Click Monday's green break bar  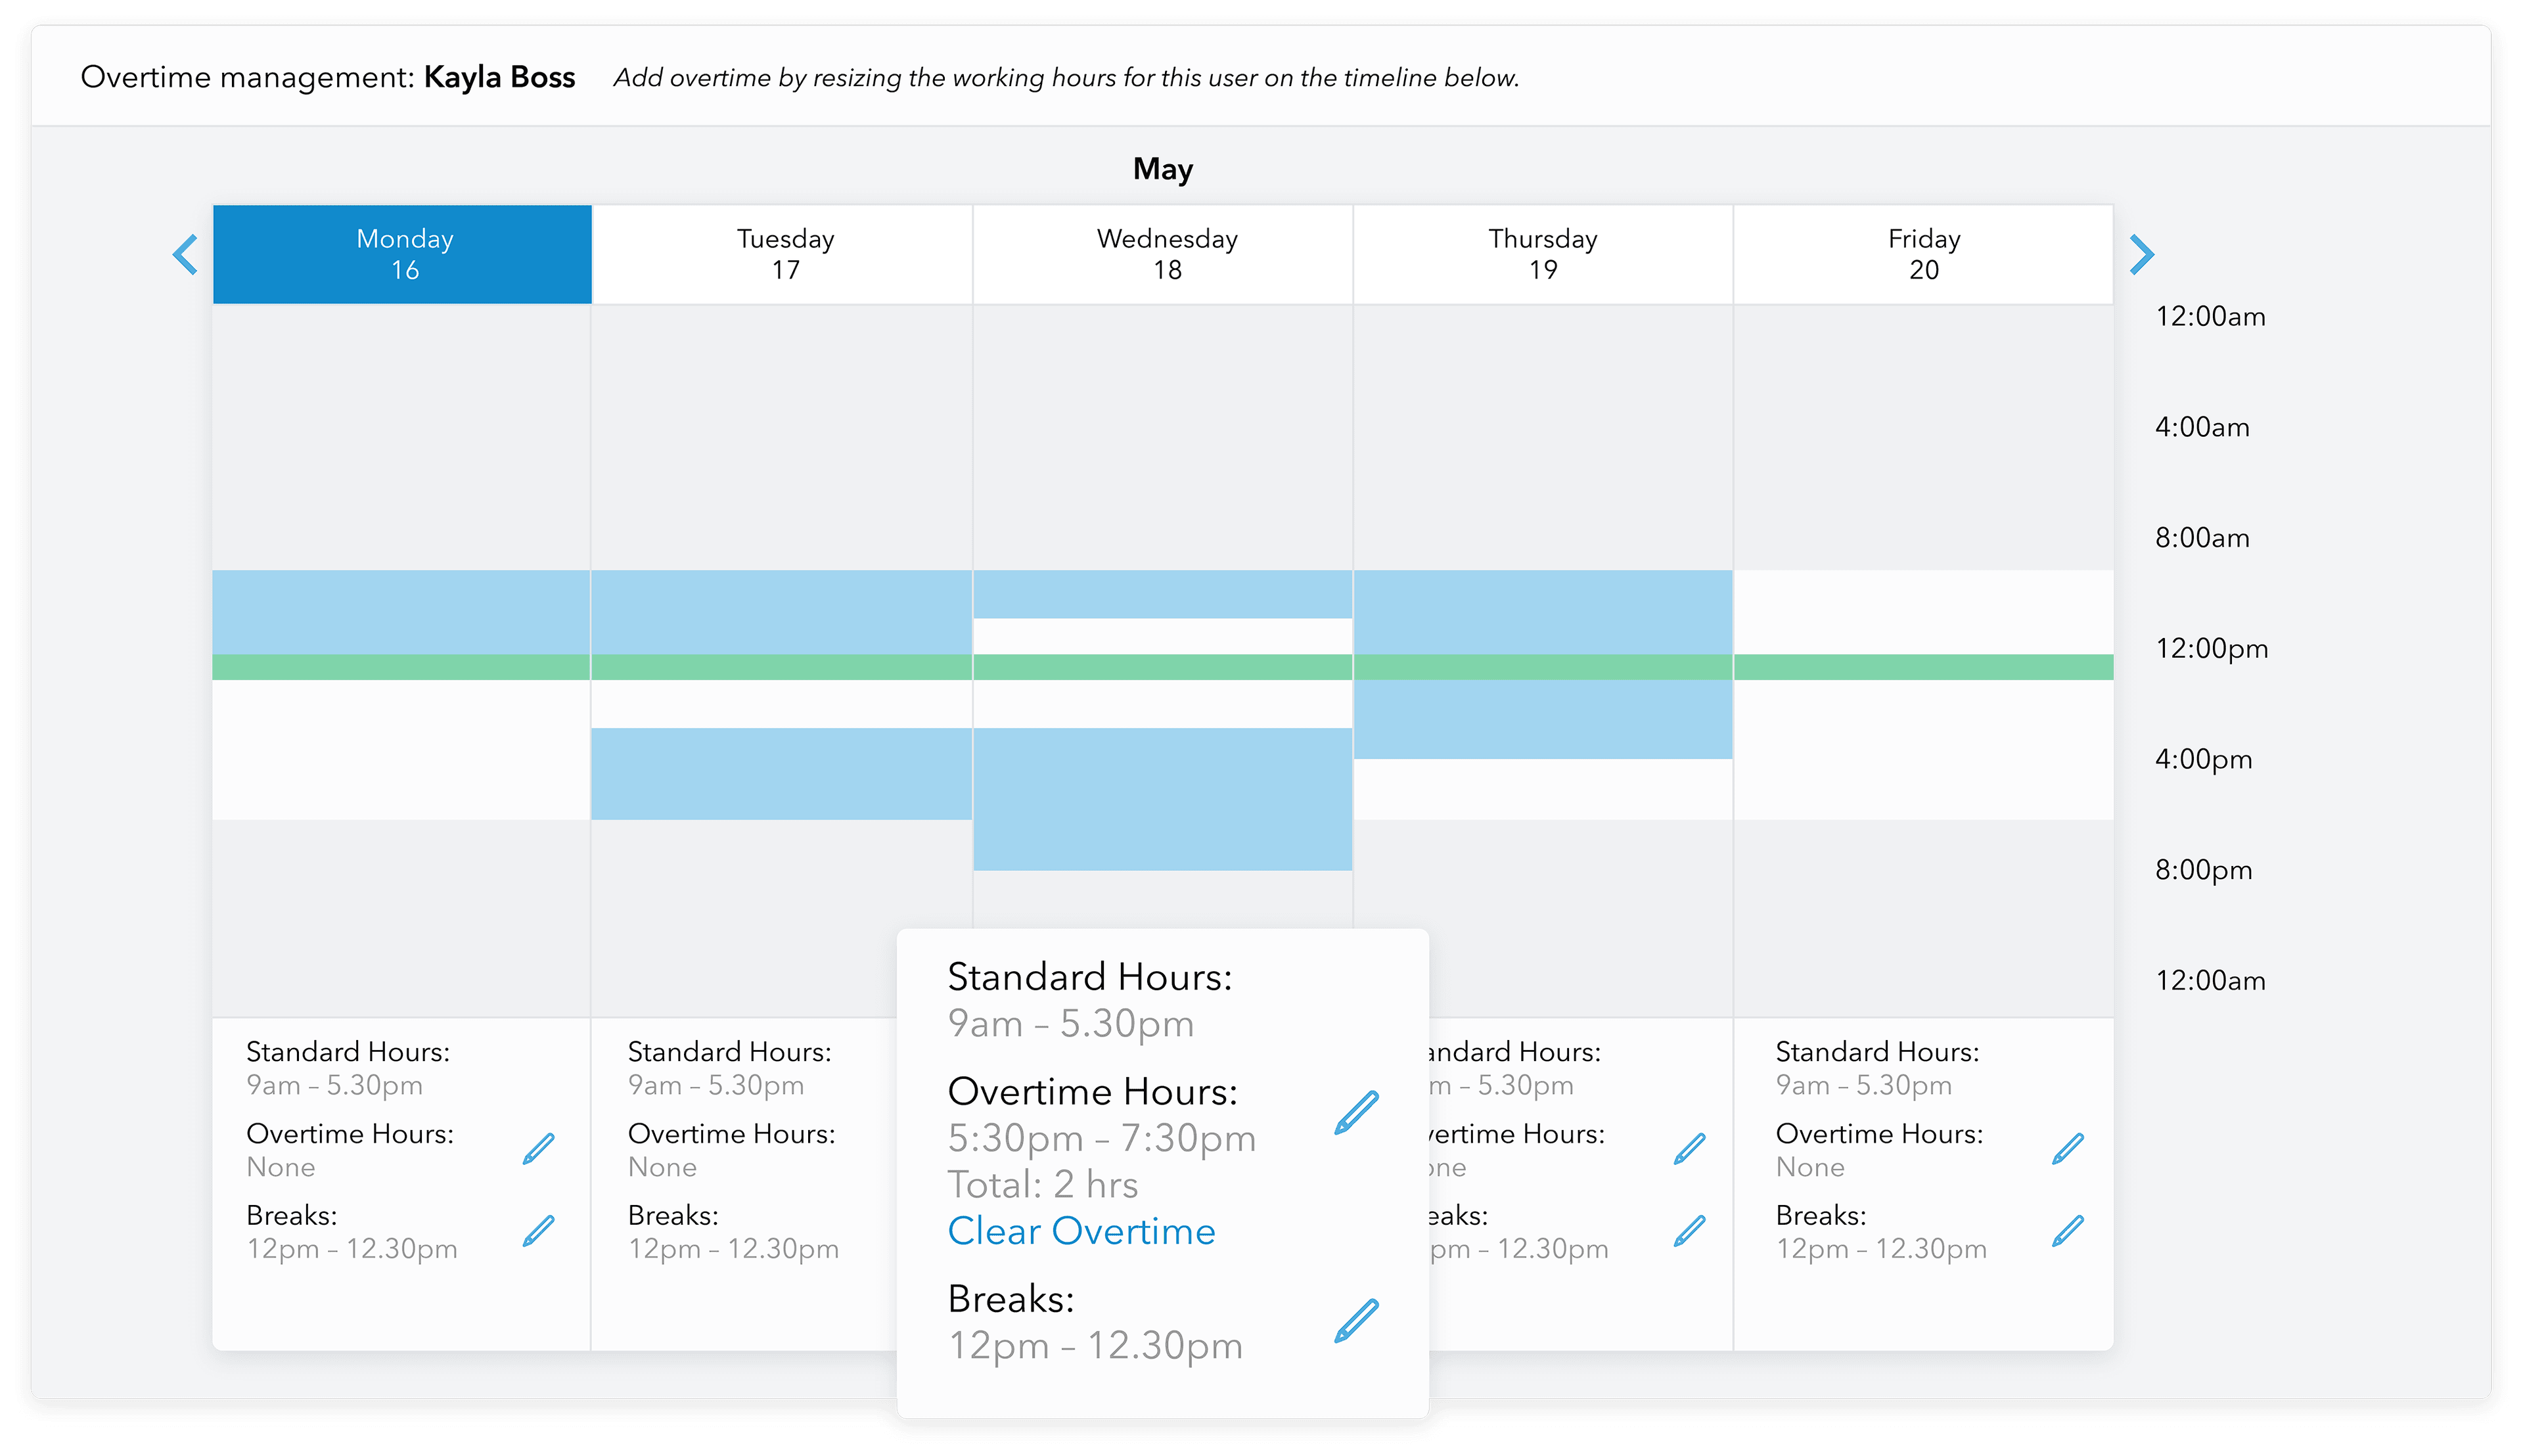point(402,667)
